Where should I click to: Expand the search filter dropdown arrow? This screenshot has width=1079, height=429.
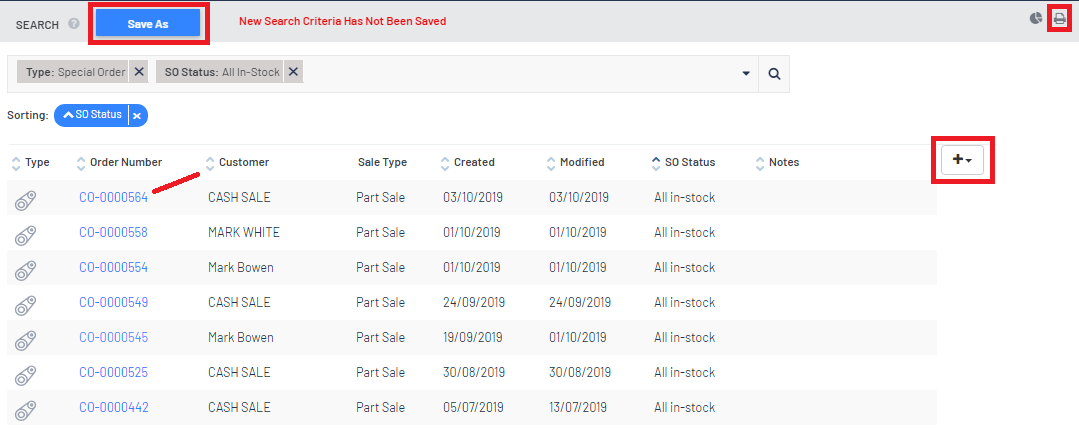pyautogui.click(x=746, y=73)
